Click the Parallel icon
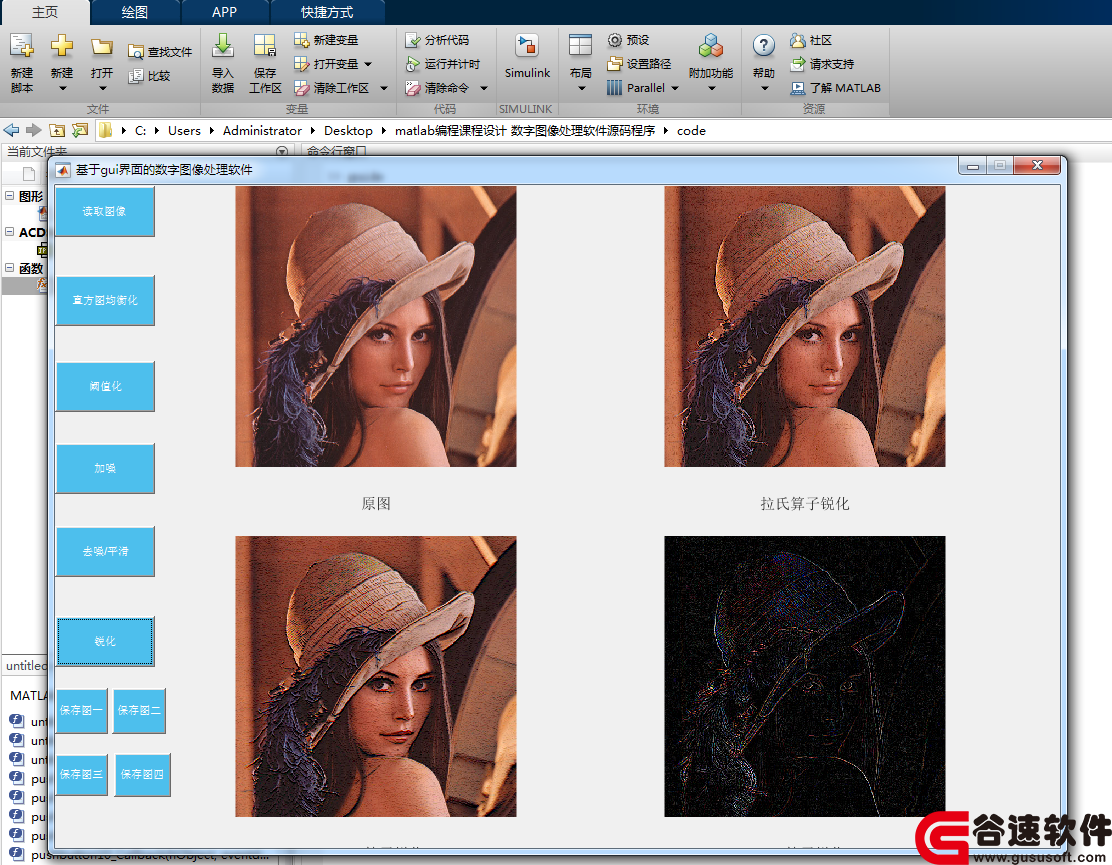 pos(614,88)
